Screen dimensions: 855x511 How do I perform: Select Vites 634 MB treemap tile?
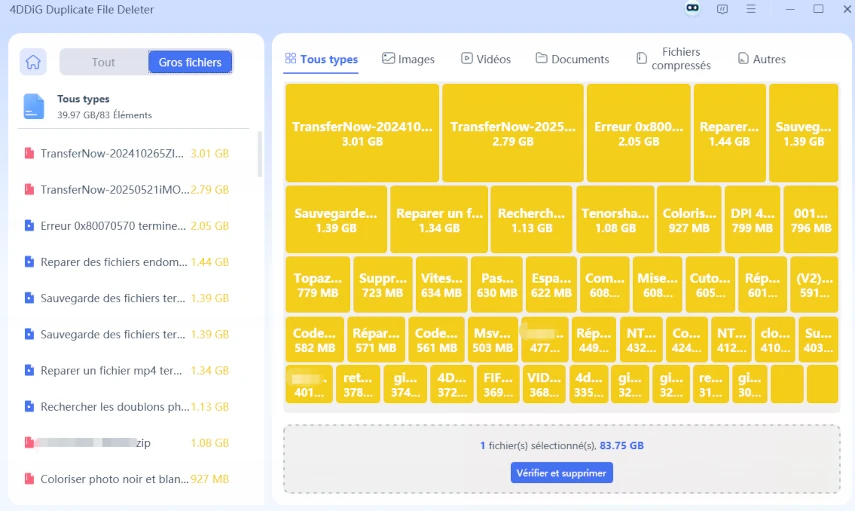coord(442,285)
